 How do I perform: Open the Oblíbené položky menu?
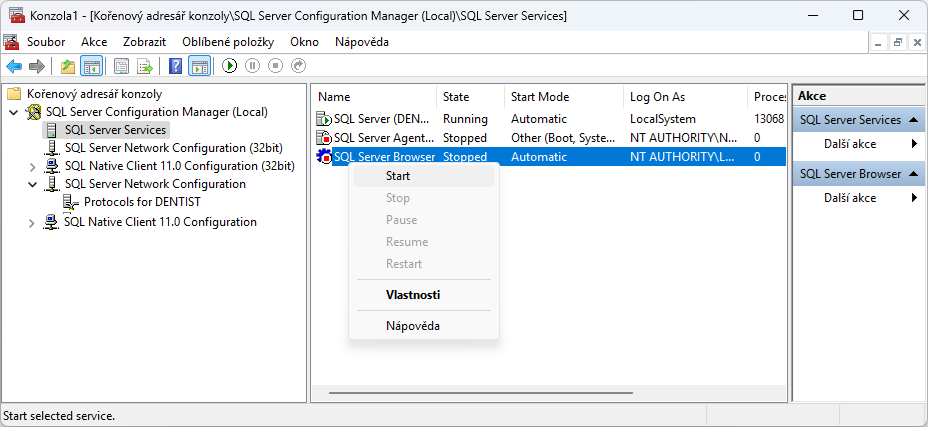point(228,42)
